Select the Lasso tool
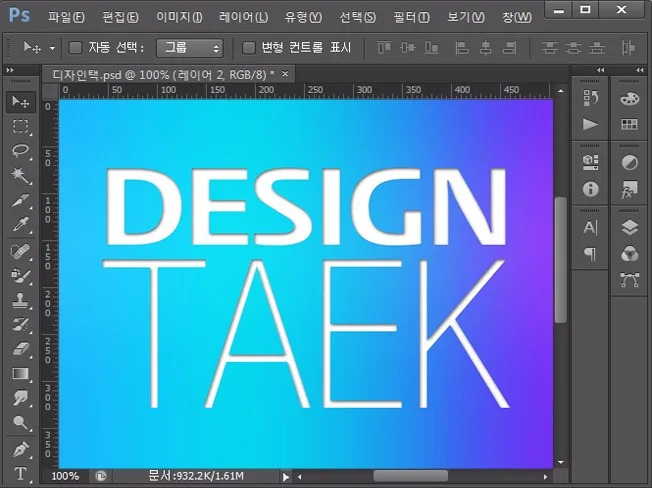The height and width of the screenshot is (488, 652). click(x=20, y=151)
